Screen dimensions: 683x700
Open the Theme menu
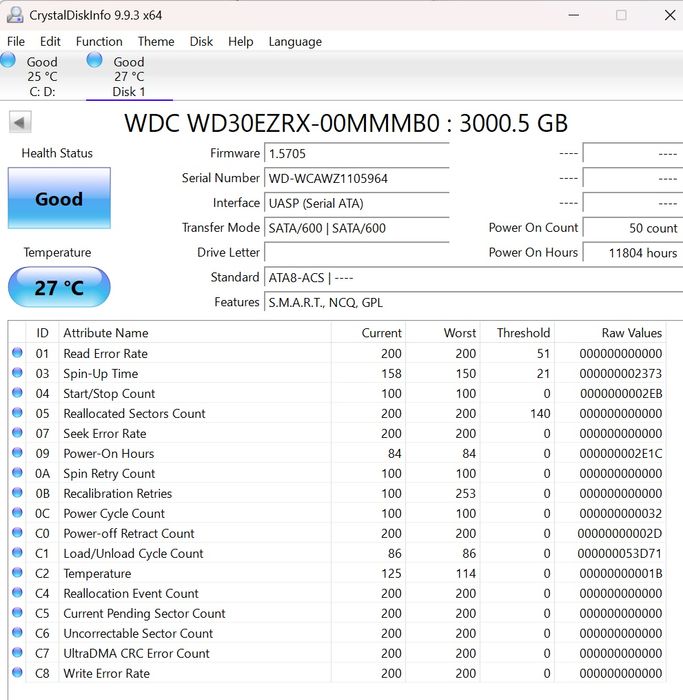tap(156, 42)
